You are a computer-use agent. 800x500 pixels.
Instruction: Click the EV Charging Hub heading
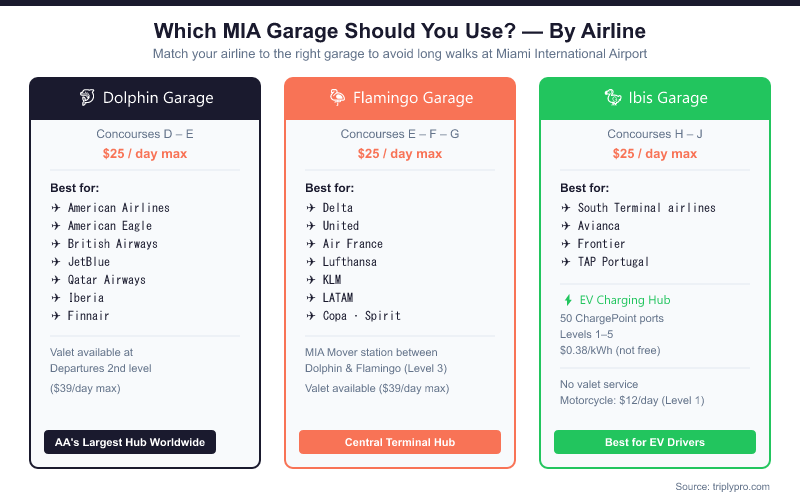(625, 300)
